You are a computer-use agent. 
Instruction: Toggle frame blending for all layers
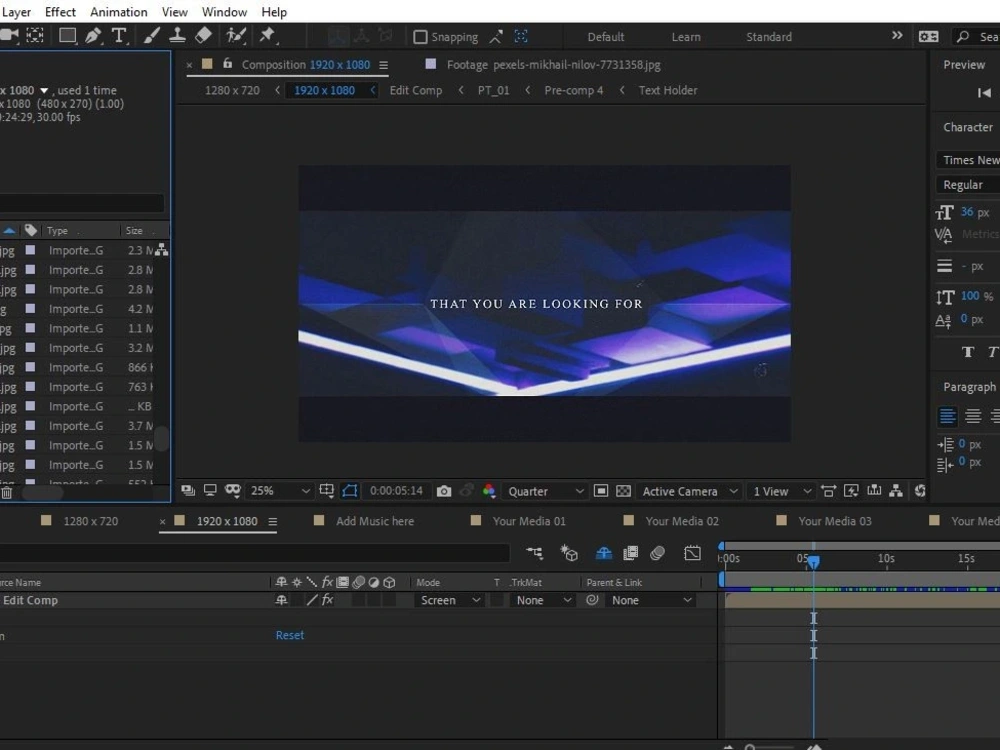630,553
